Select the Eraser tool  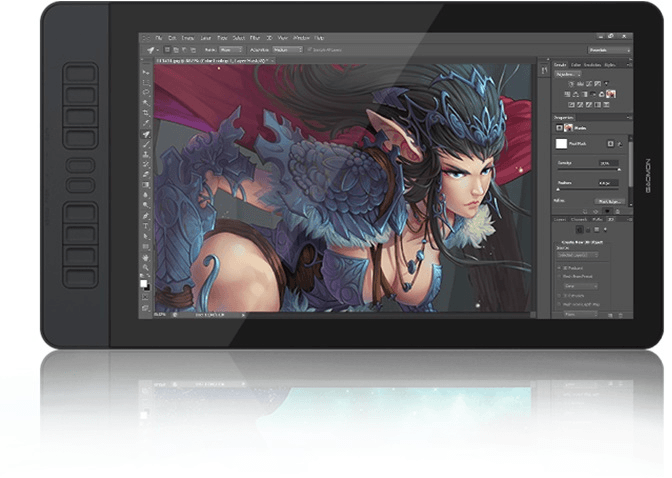tap(146, 175)
